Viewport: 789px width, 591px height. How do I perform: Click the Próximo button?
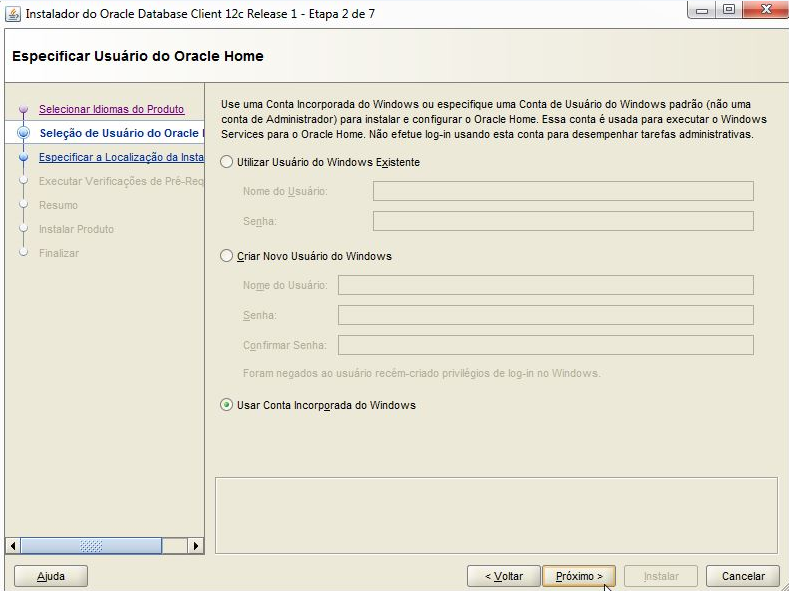(579, 576)
